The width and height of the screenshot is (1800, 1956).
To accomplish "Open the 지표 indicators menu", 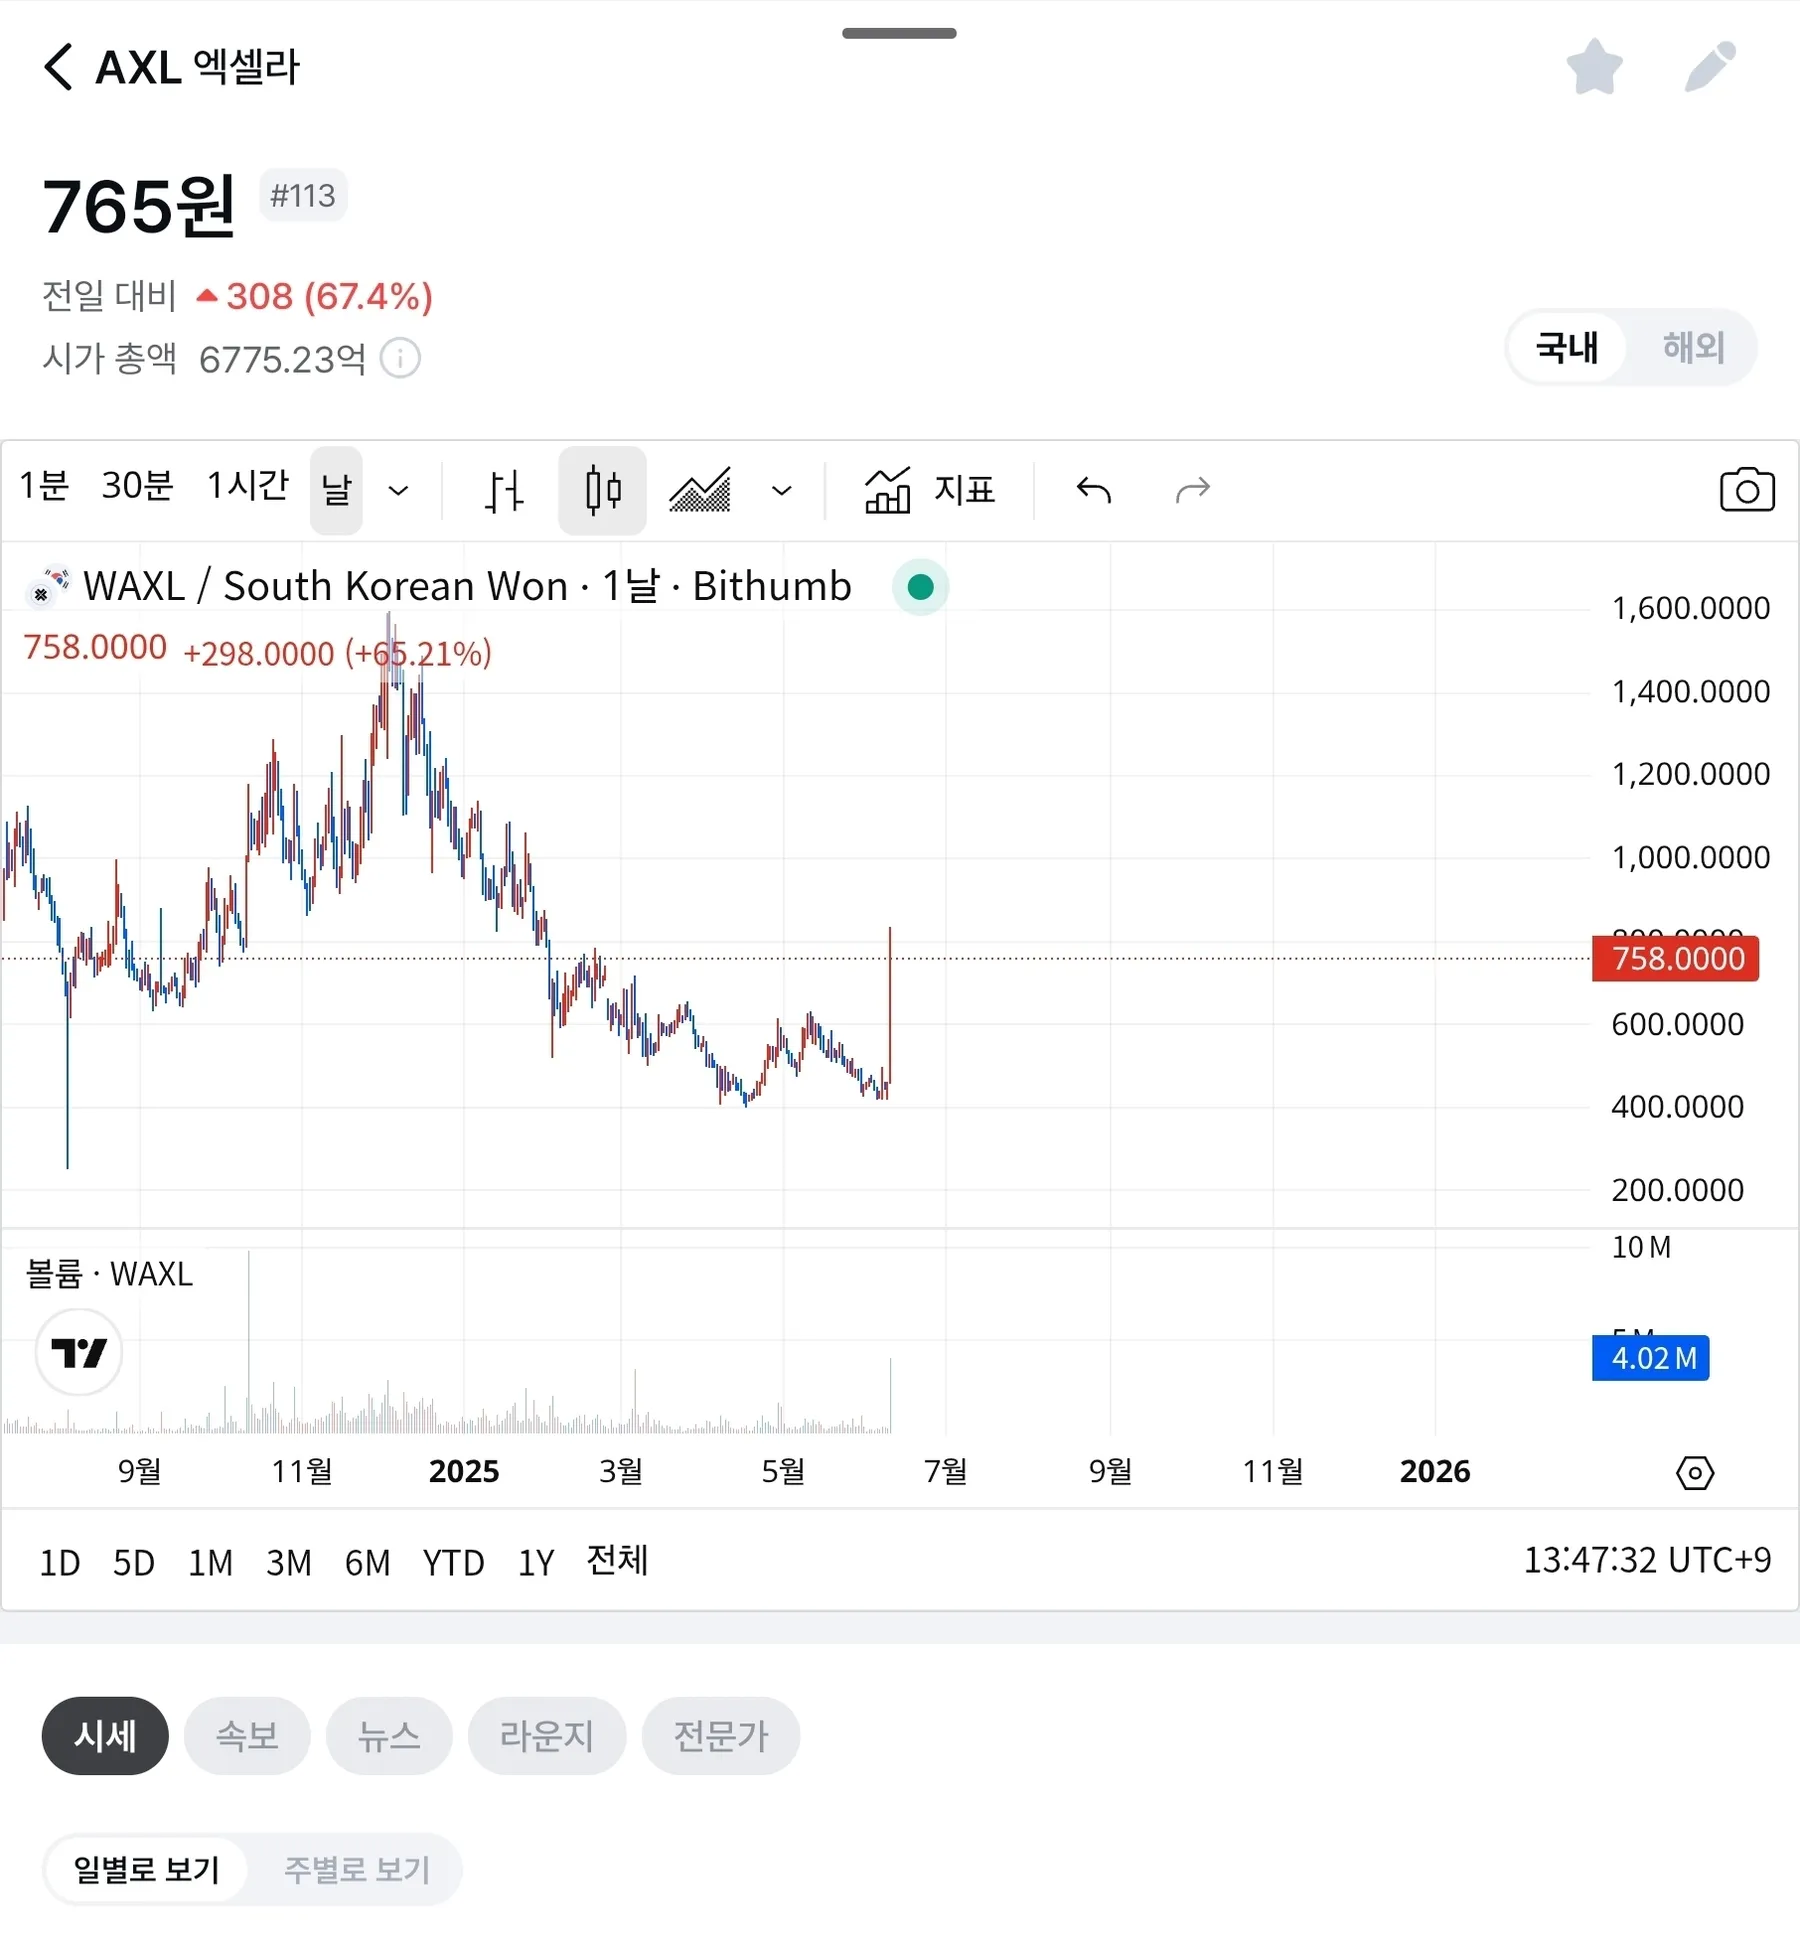I will 930,490.
